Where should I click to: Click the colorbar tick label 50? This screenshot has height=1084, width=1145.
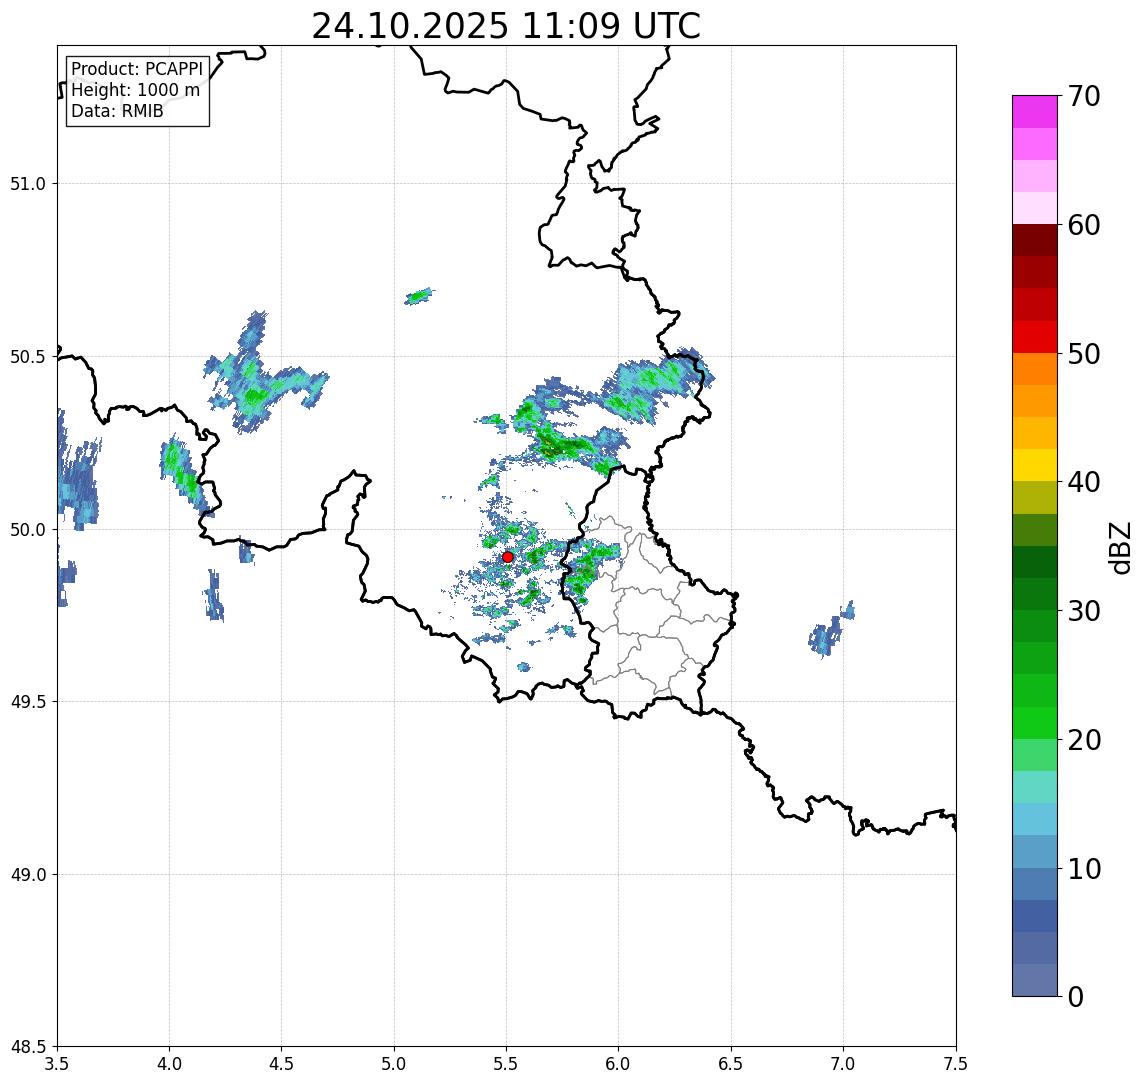[x=1083, y=354]
